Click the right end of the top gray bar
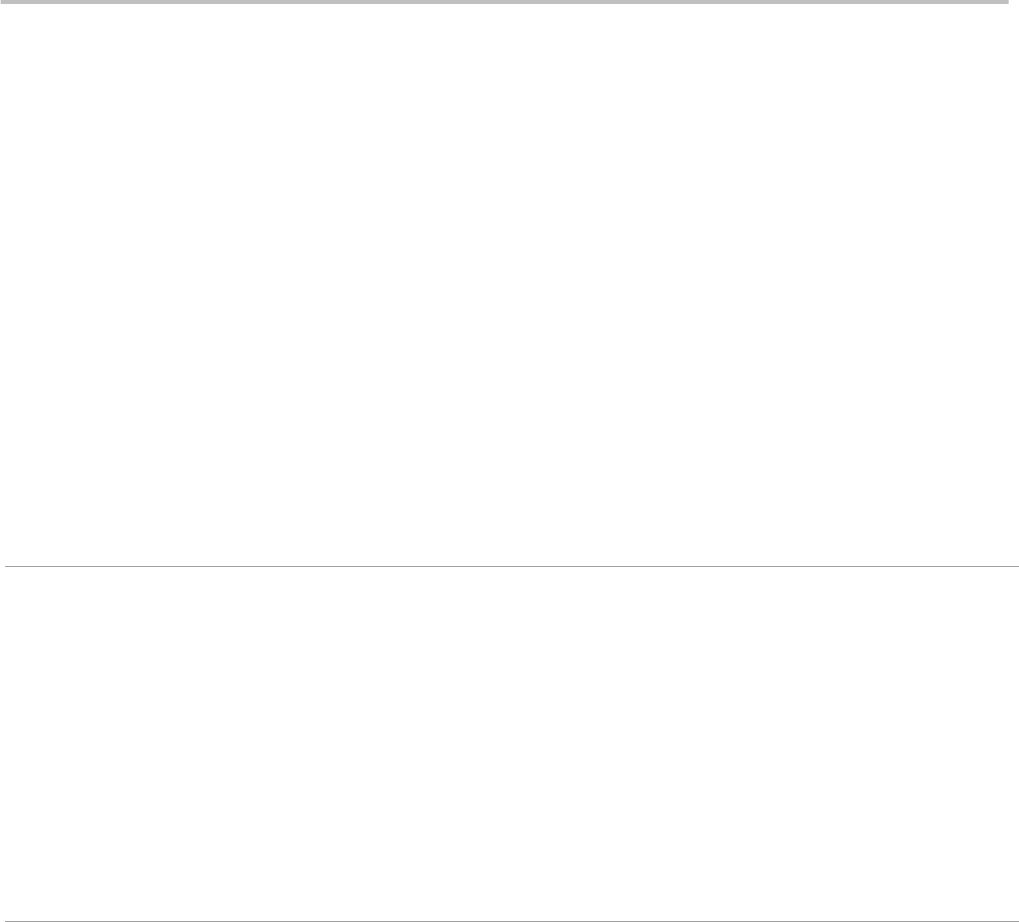 point(1003,2)
